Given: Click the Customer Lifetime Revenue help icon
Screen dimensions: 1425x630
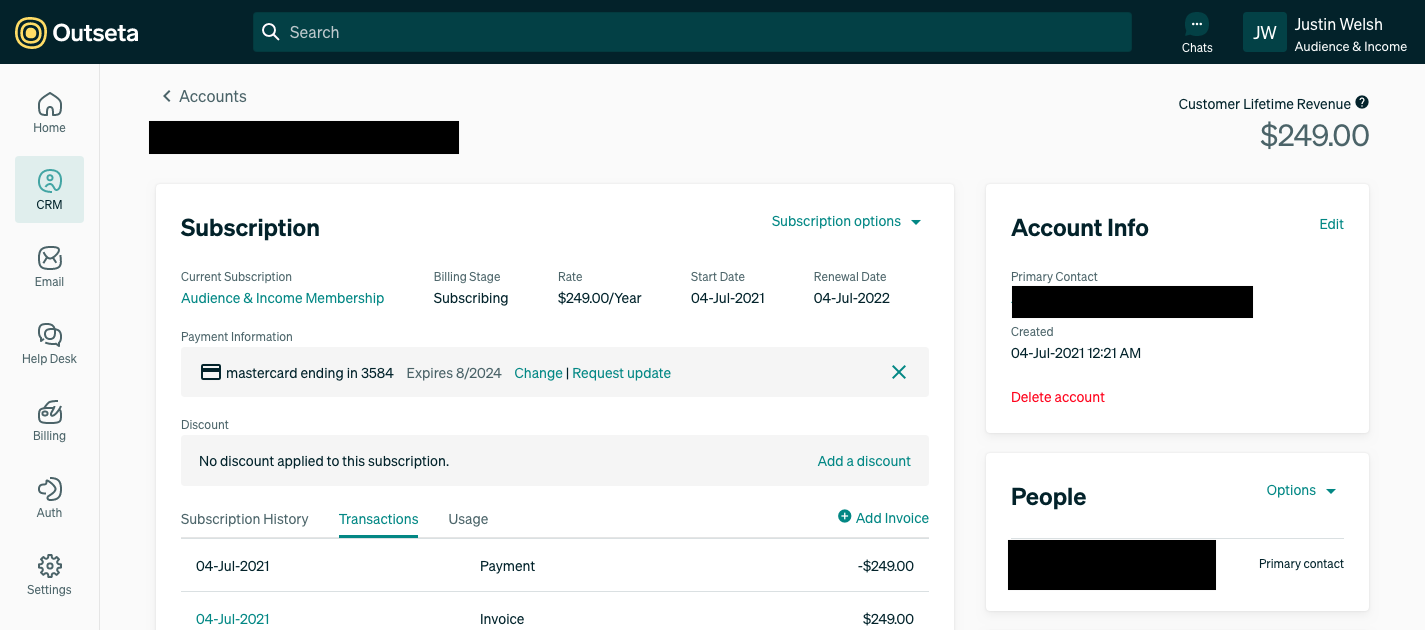Looking at the screenshot, I should click(1362, 103).
